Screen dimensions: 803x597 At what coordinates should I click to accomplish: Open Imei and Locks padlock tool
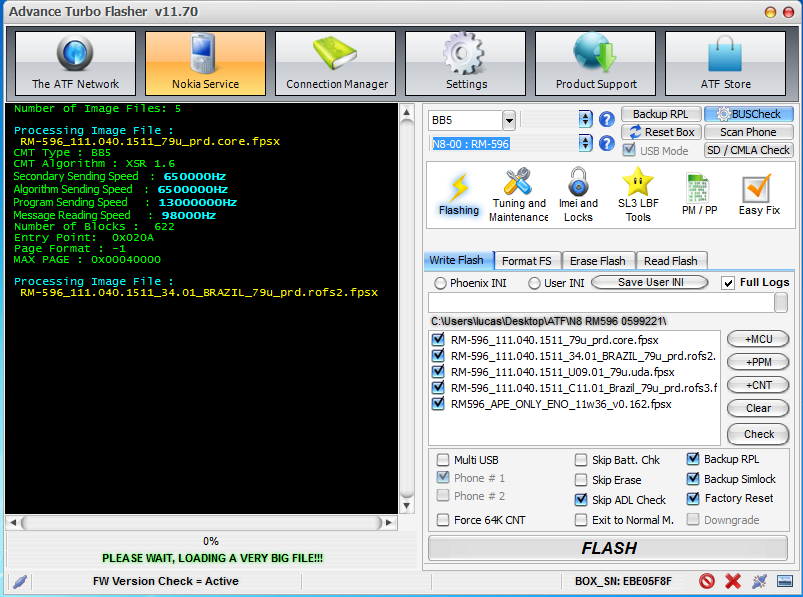pos(578,195)
